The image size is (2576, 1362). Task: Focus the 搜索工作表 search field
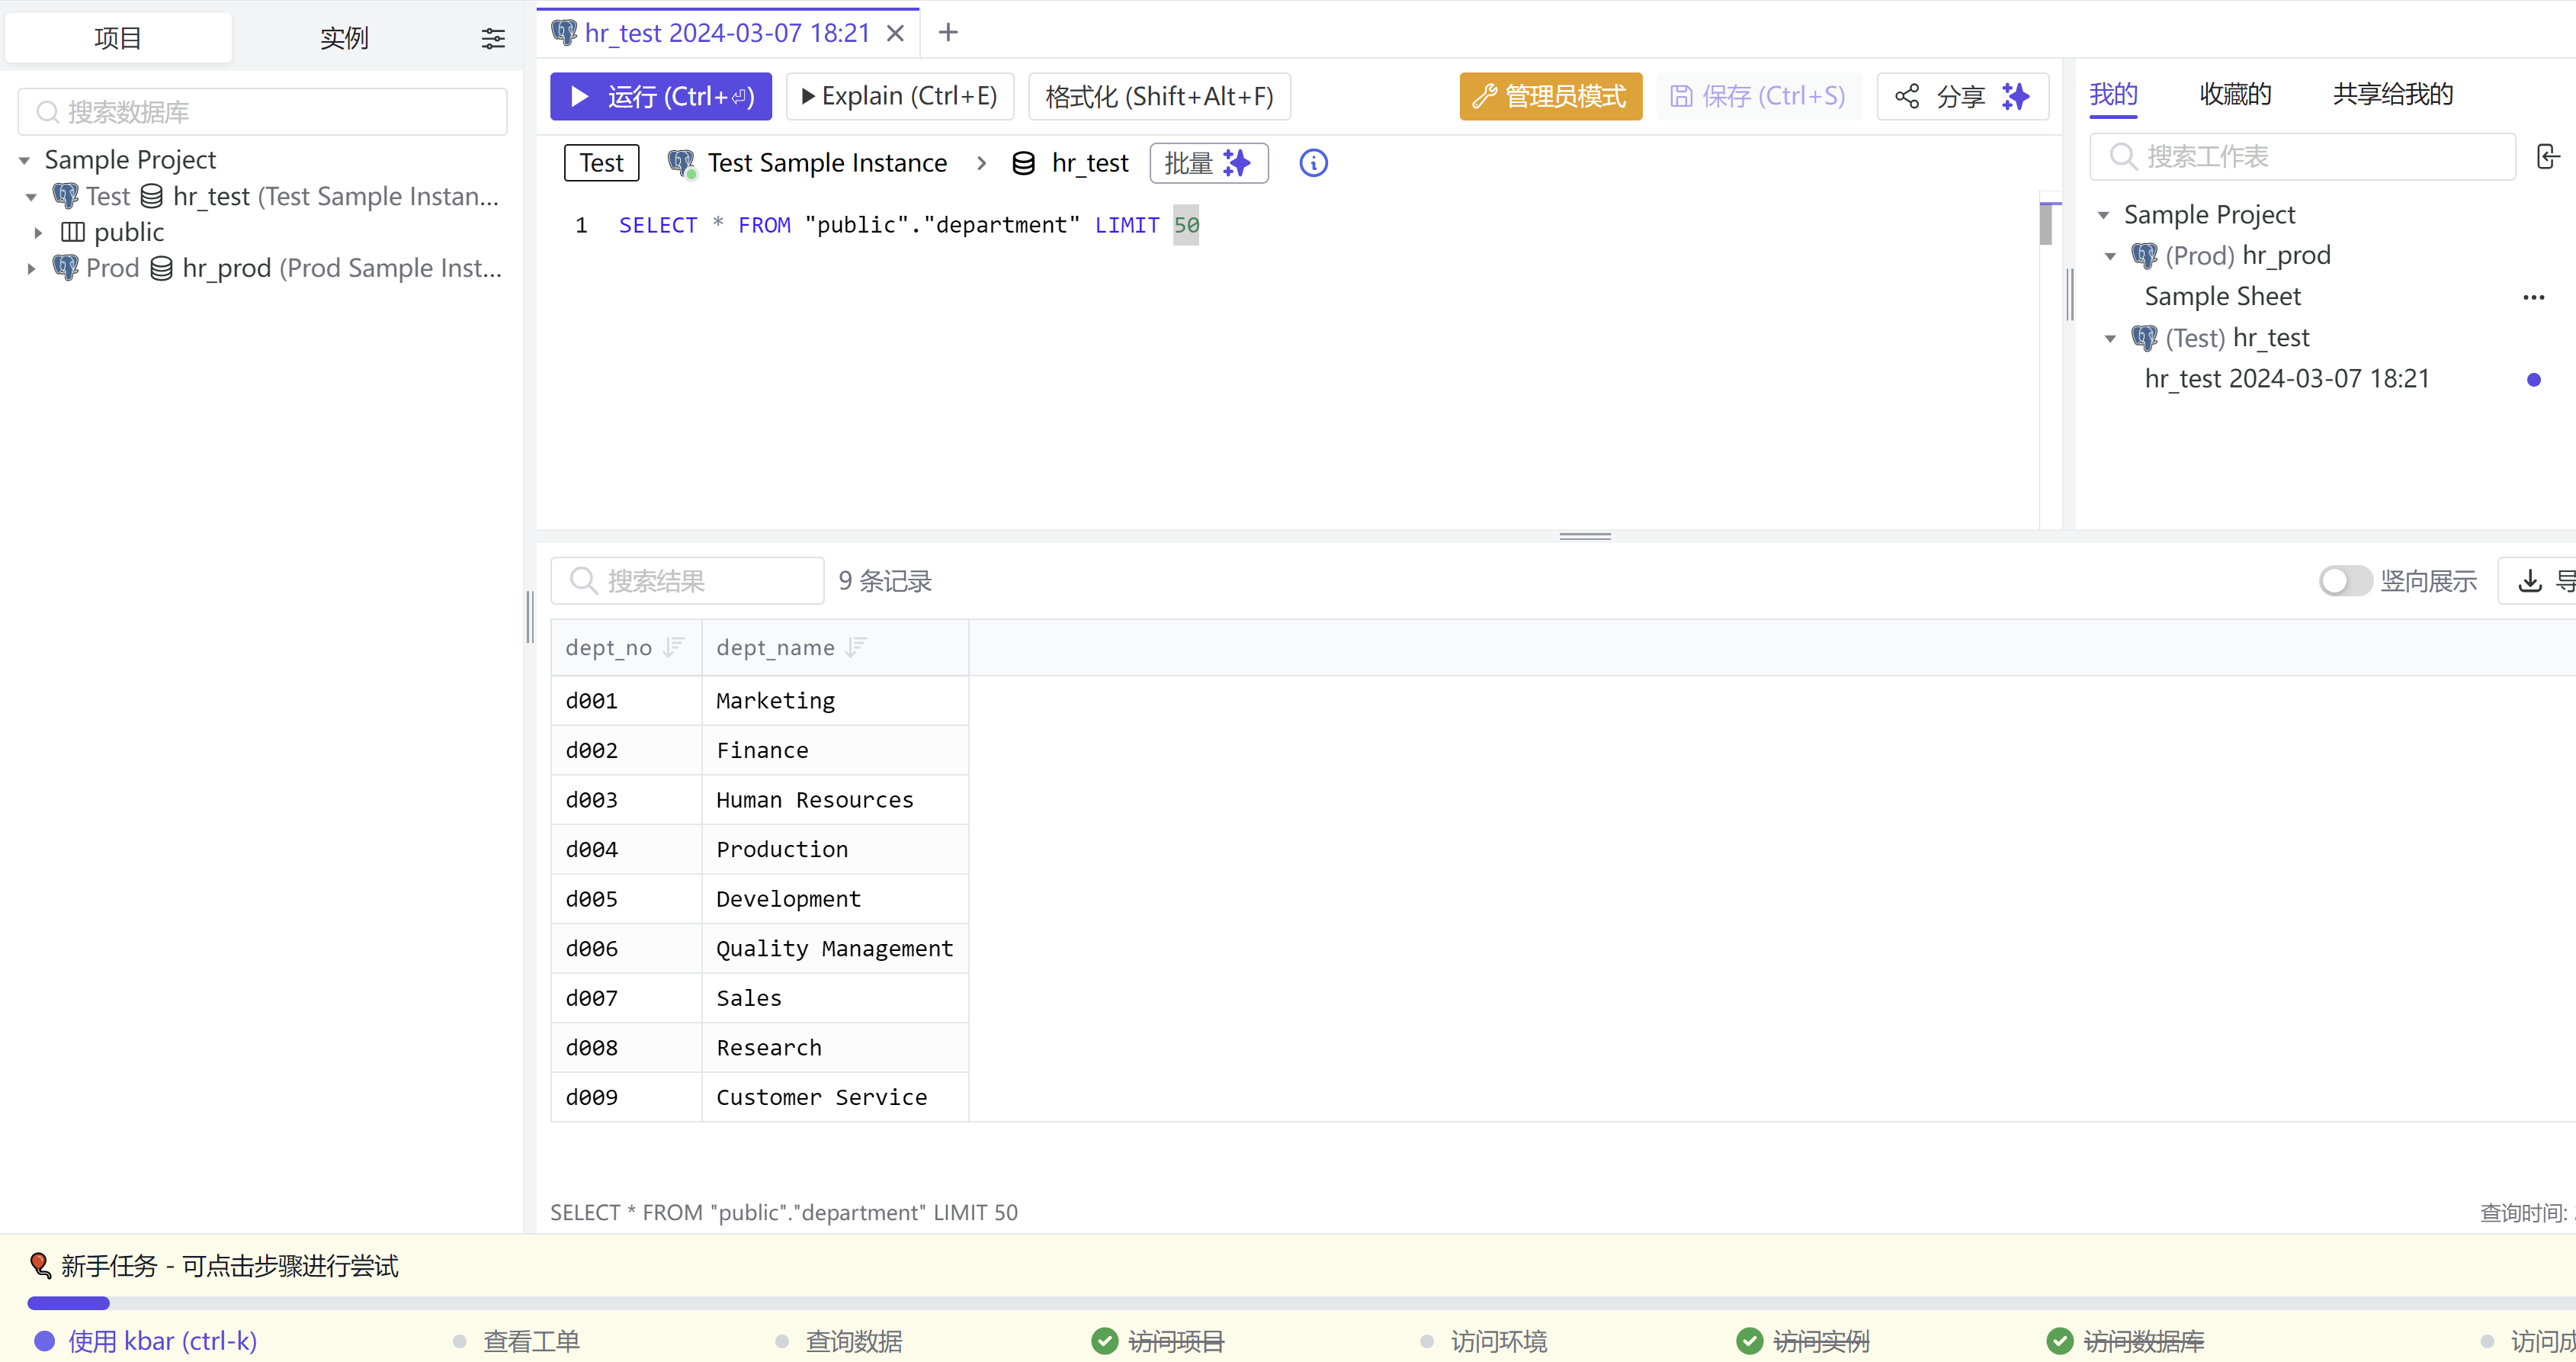pos(2302,157)
